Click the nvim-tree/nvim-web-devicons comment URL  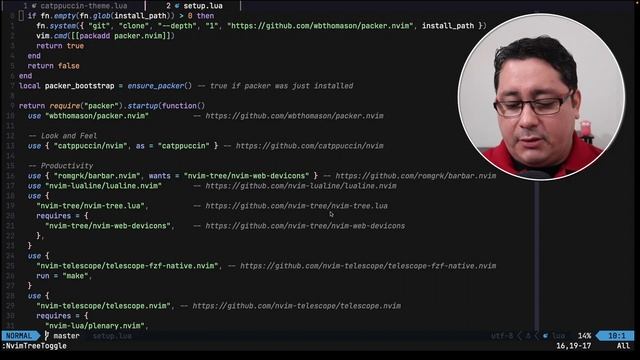coord(305,226)
